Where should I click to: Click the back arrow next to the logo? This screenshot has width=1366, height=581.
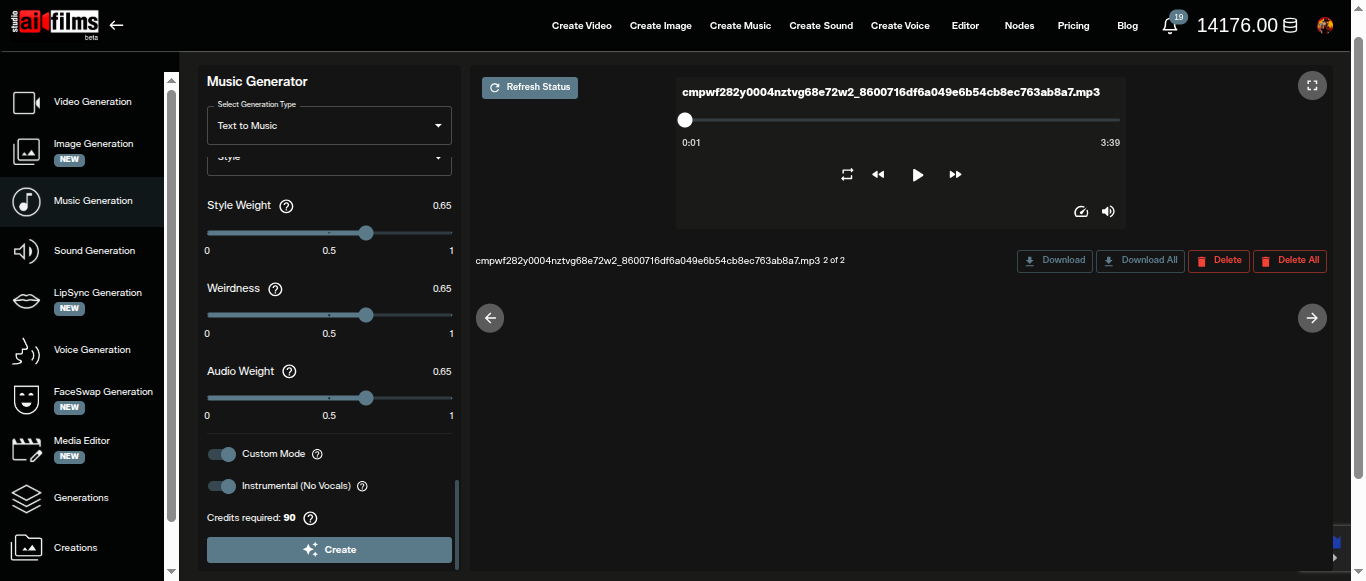[x=117, y=25]
